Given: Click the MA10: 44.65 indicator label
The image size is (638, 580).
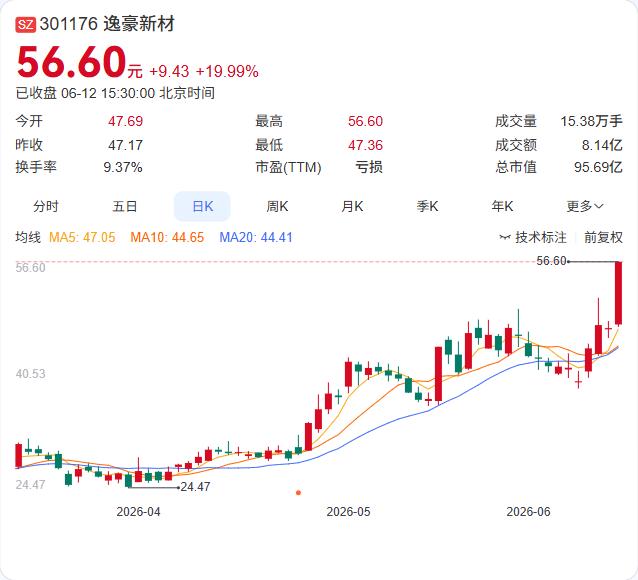Looking at the screenshot, I should pos(167,237).
